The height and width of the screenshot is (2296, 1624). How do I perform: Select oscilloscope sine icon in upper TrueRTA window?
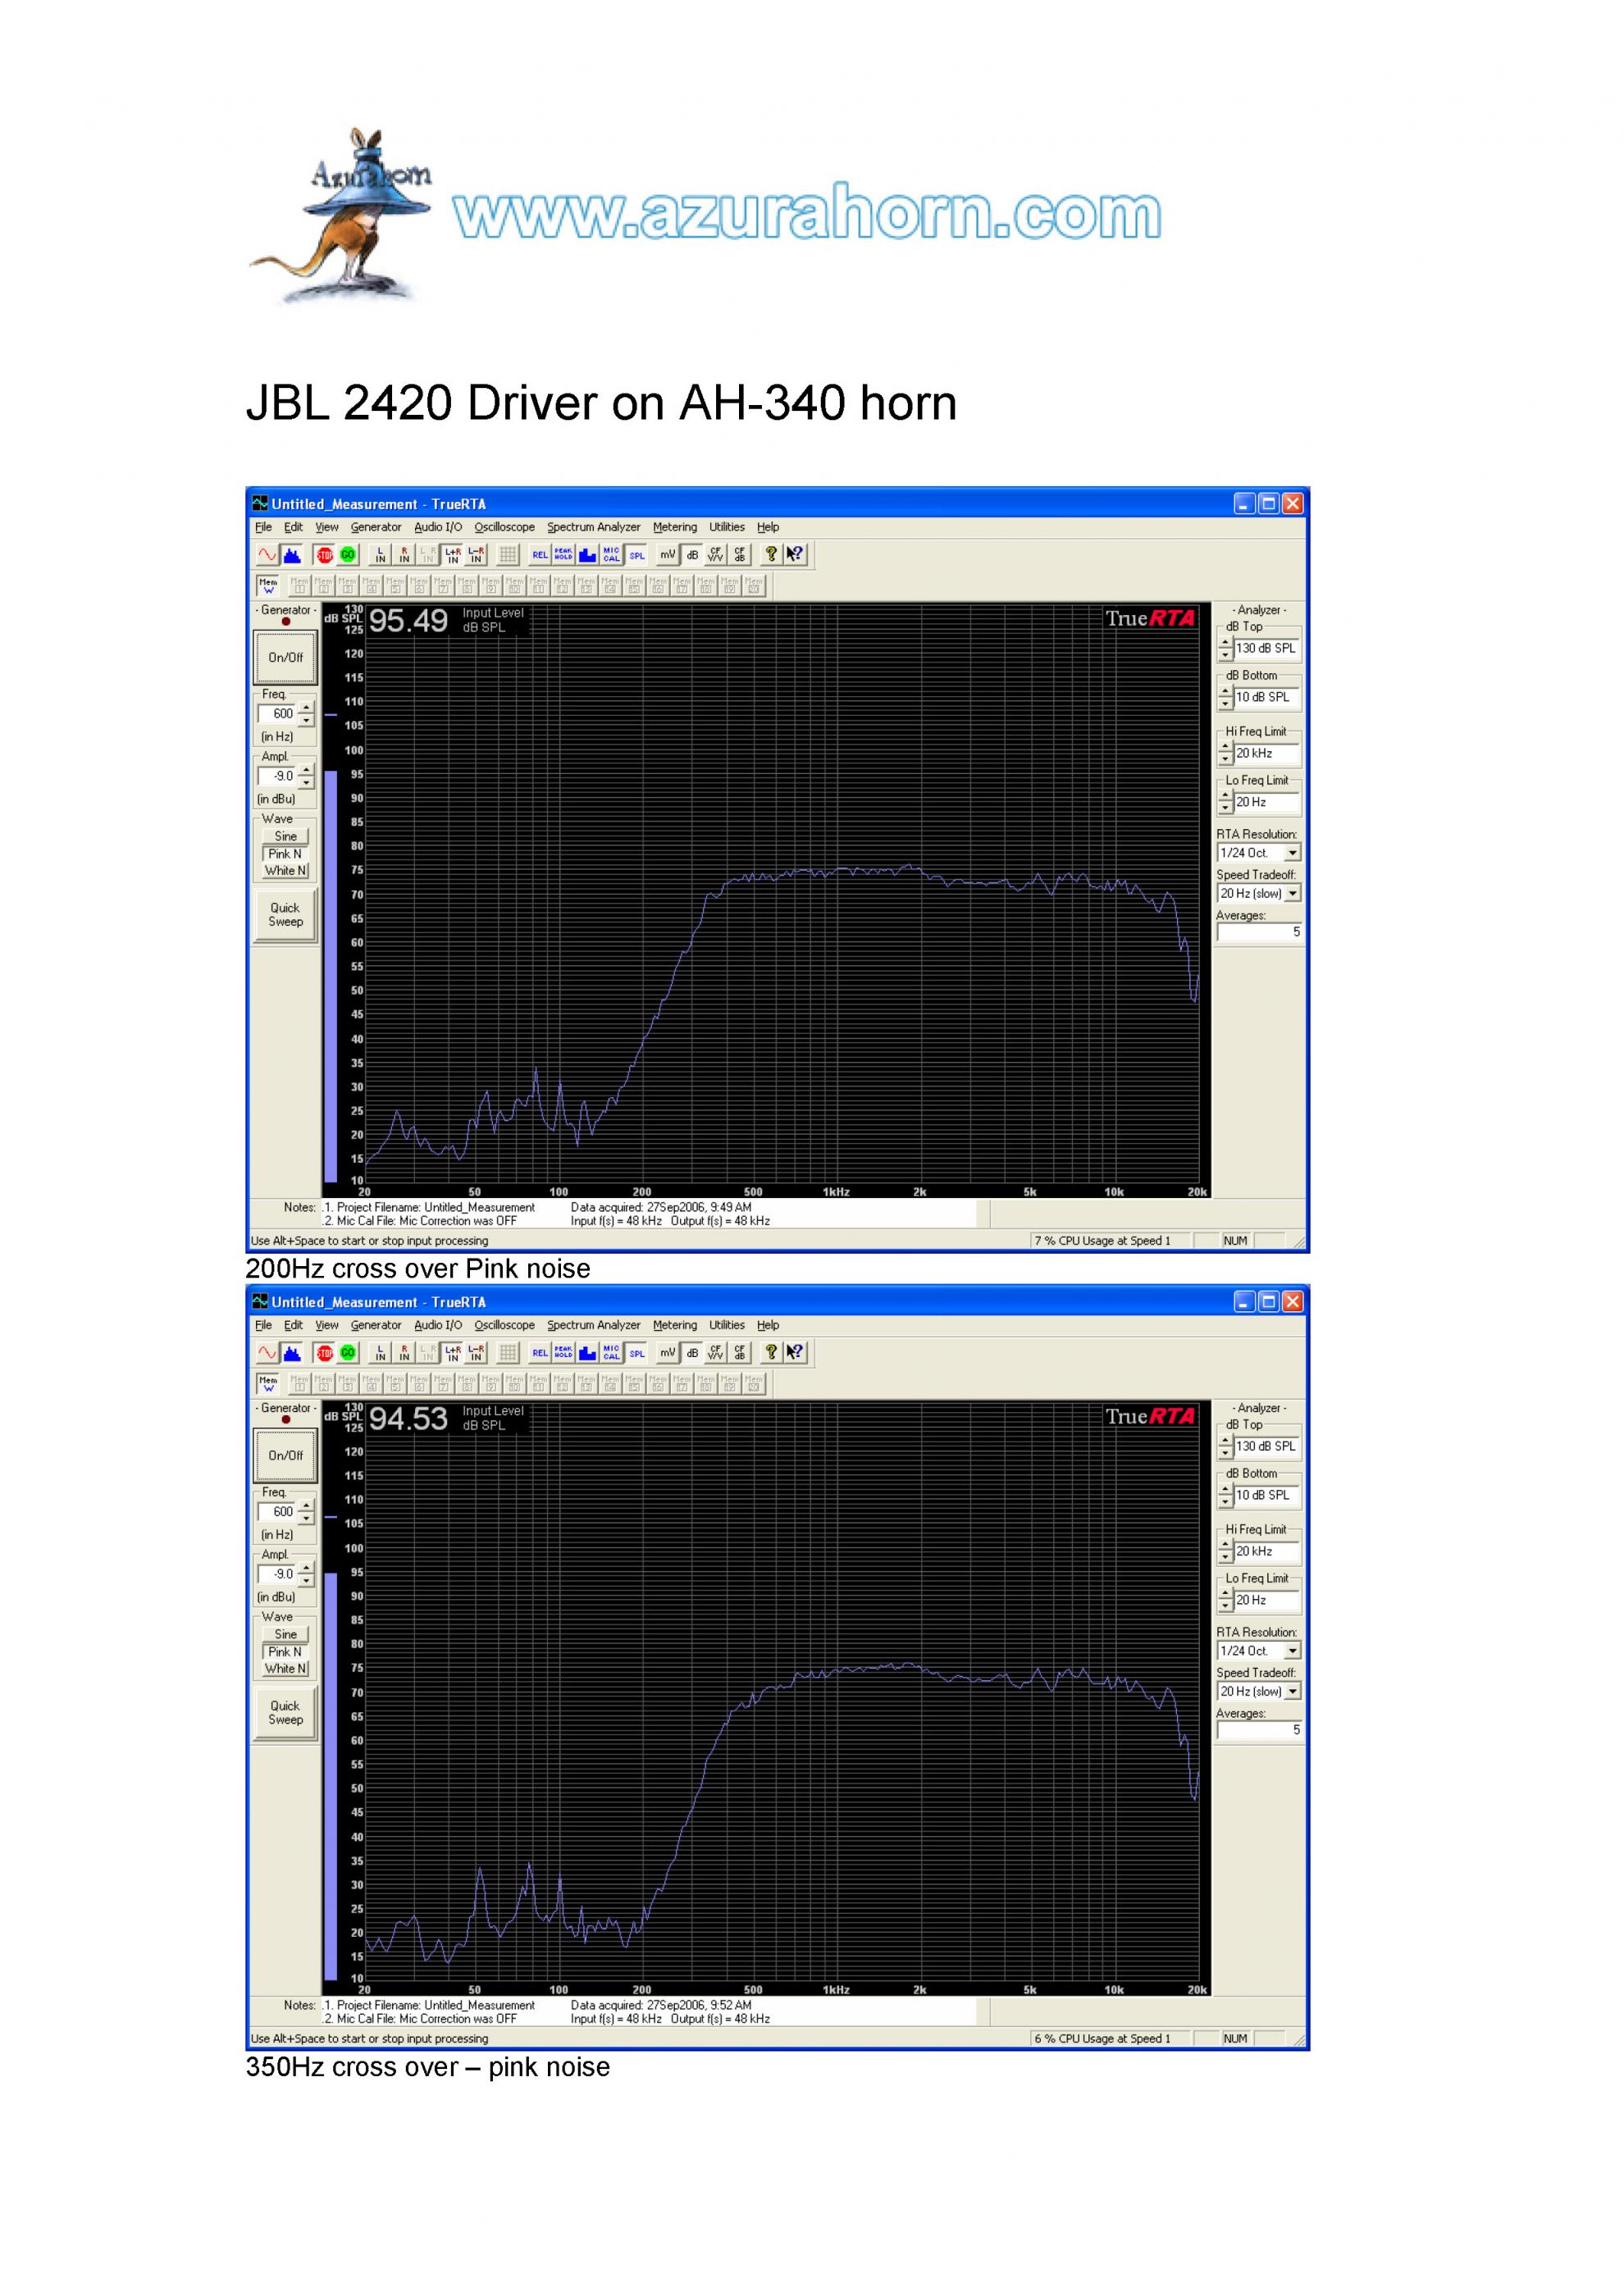click(x=267, y=554)
